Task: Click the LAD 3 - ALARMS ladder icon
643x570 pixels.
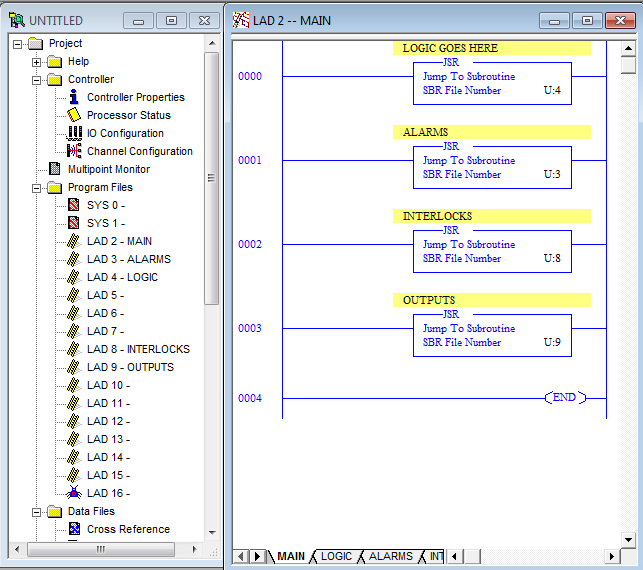Action: point(73,259)
